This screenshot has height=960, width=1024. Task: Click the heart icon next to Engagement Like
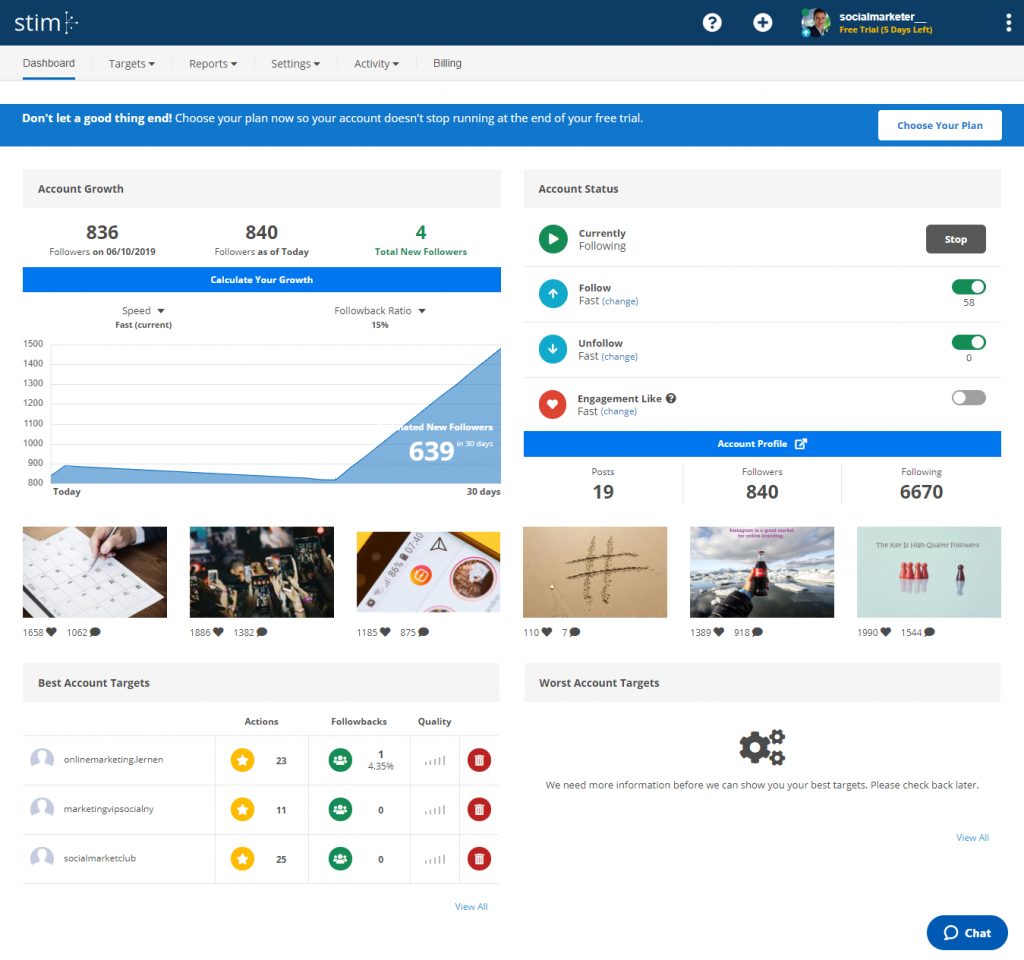(553, 404)
